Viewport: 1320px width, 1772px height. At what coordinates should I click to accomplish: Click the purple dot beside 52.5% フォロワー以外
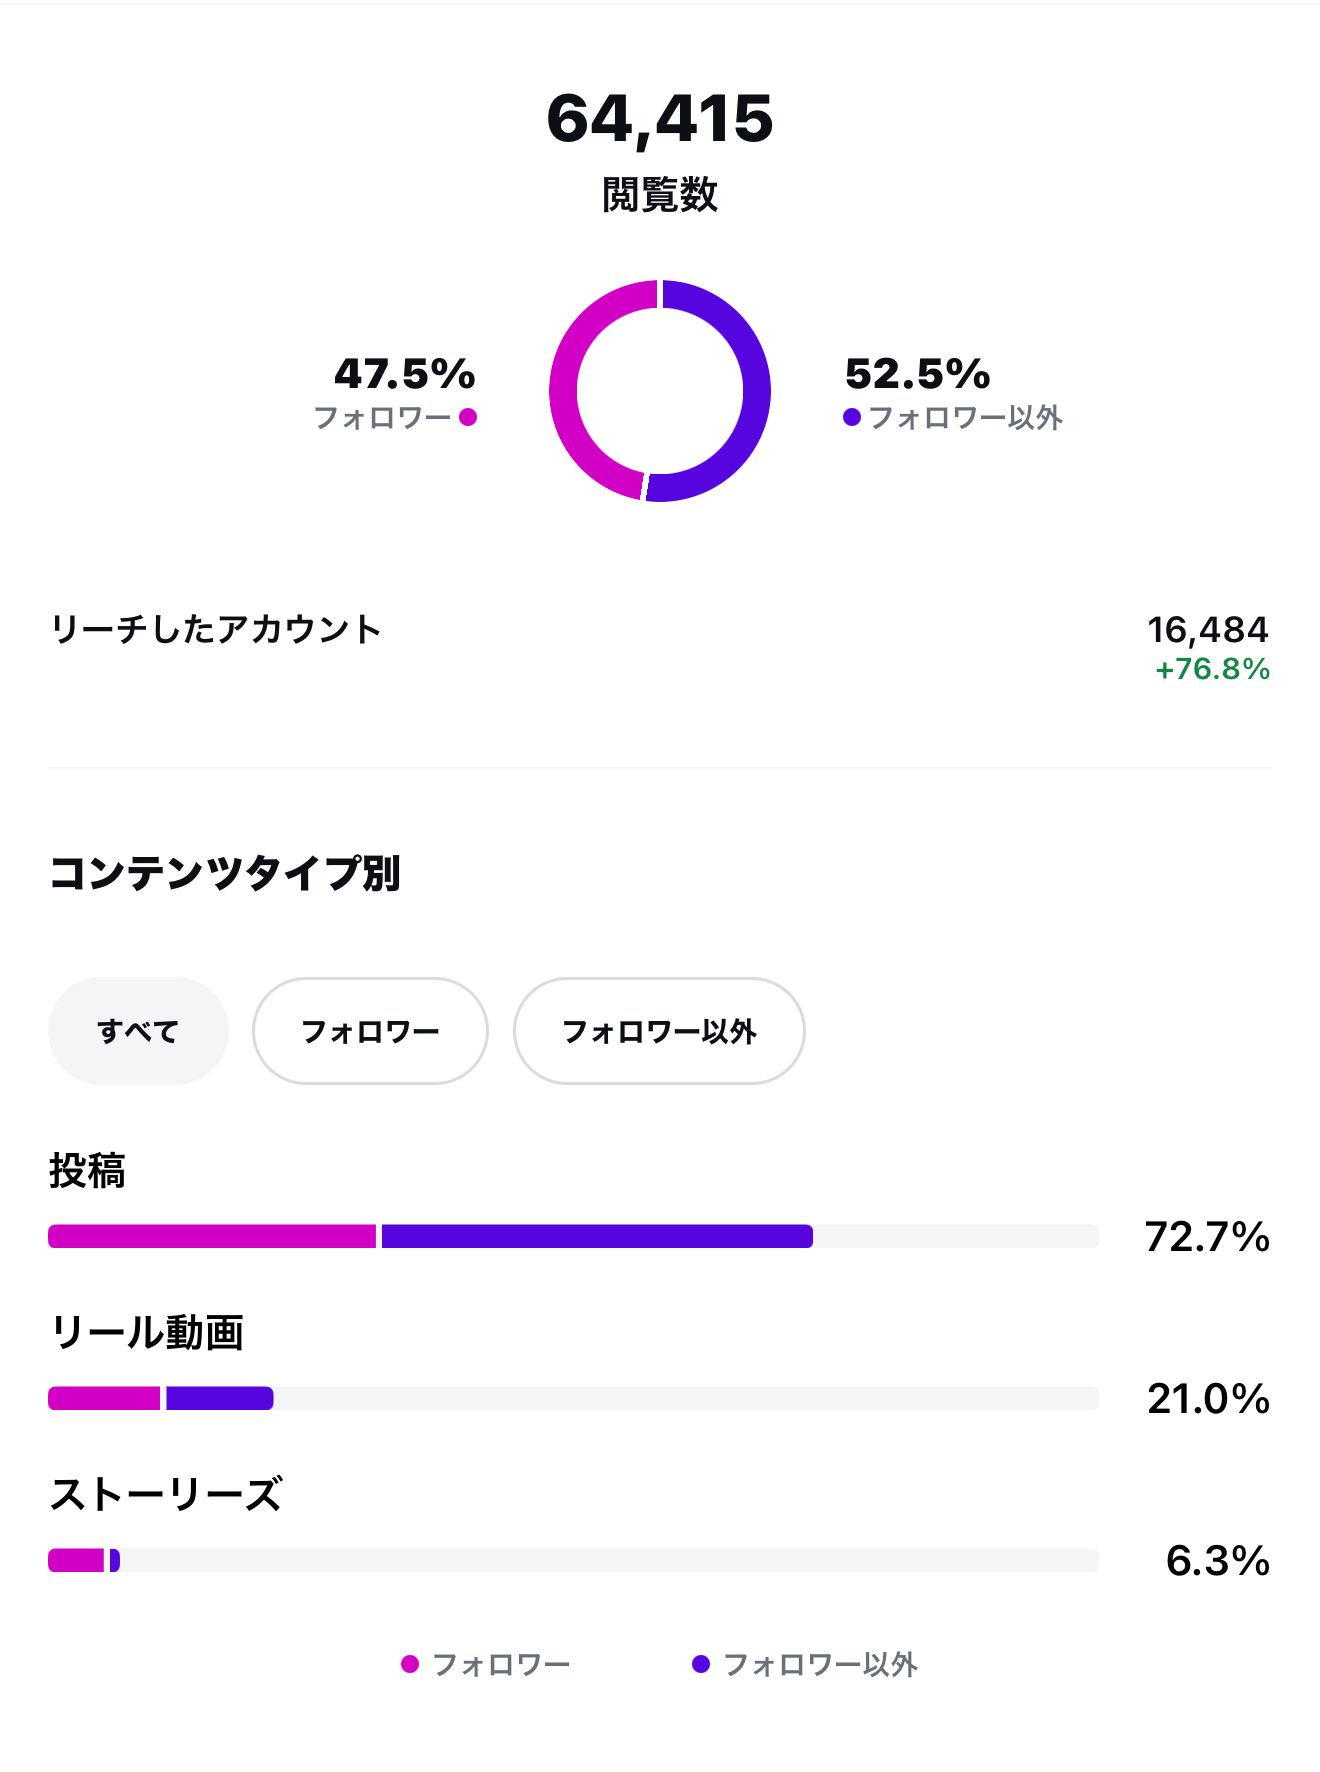[x=852, y=417]
